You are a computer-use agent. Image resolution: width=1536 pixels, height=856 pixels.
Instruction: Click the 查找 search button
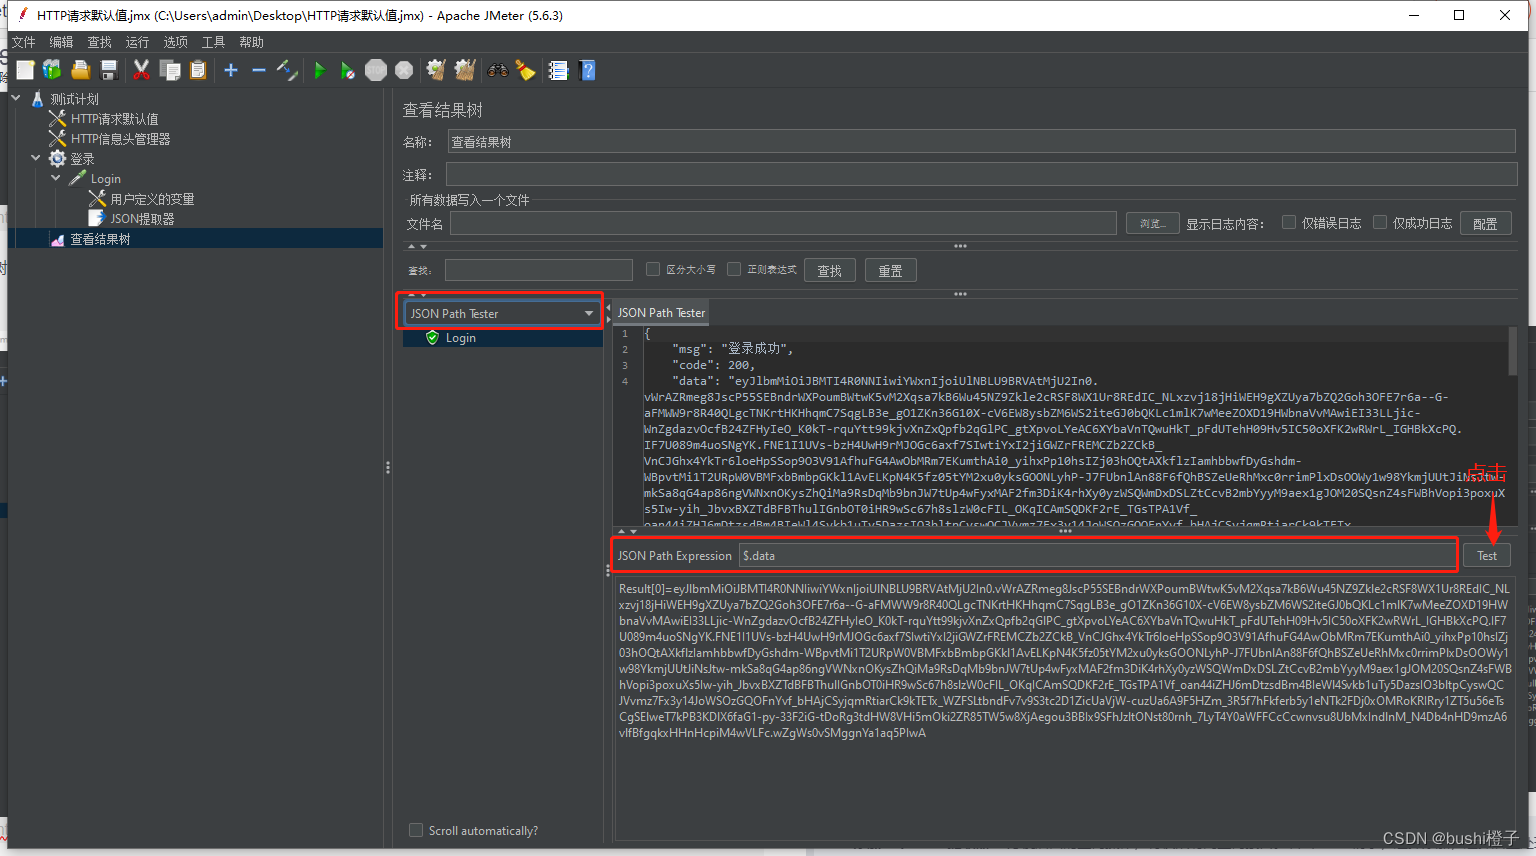click(829, 270)
